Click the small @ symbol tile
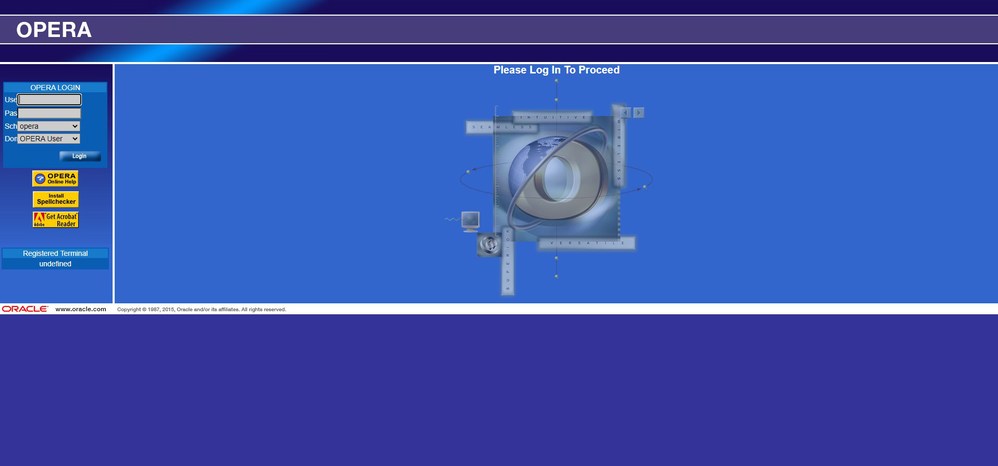The width and height of the screenshot is (998, 466). (488, 245)
